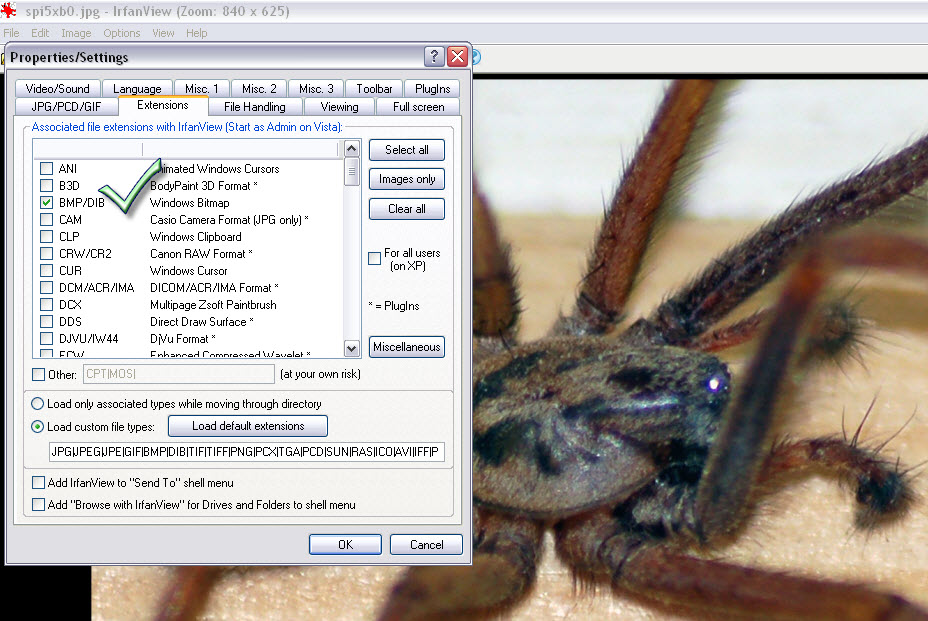
Task: Click the help question mark button
Action: (434, 56)
